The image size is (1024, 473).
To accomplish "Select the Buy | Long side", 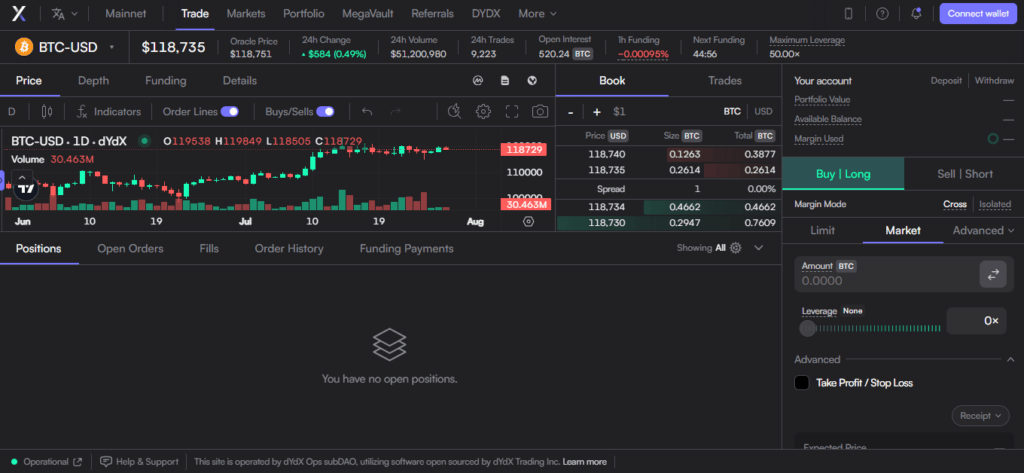I will 843,174.
